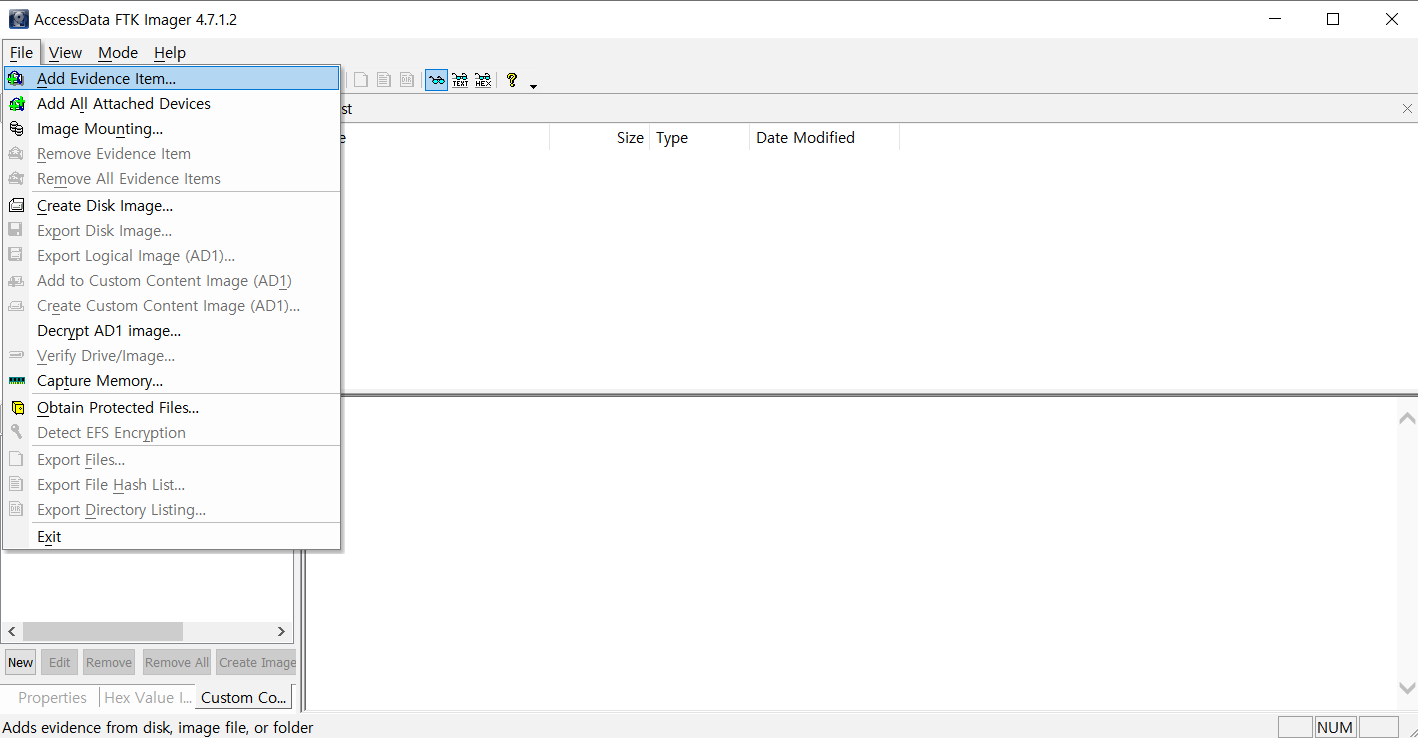Click the grayed Remove Evidence Item entry
This screenshot has height=738, width=1418.
(x=171, y=153)
